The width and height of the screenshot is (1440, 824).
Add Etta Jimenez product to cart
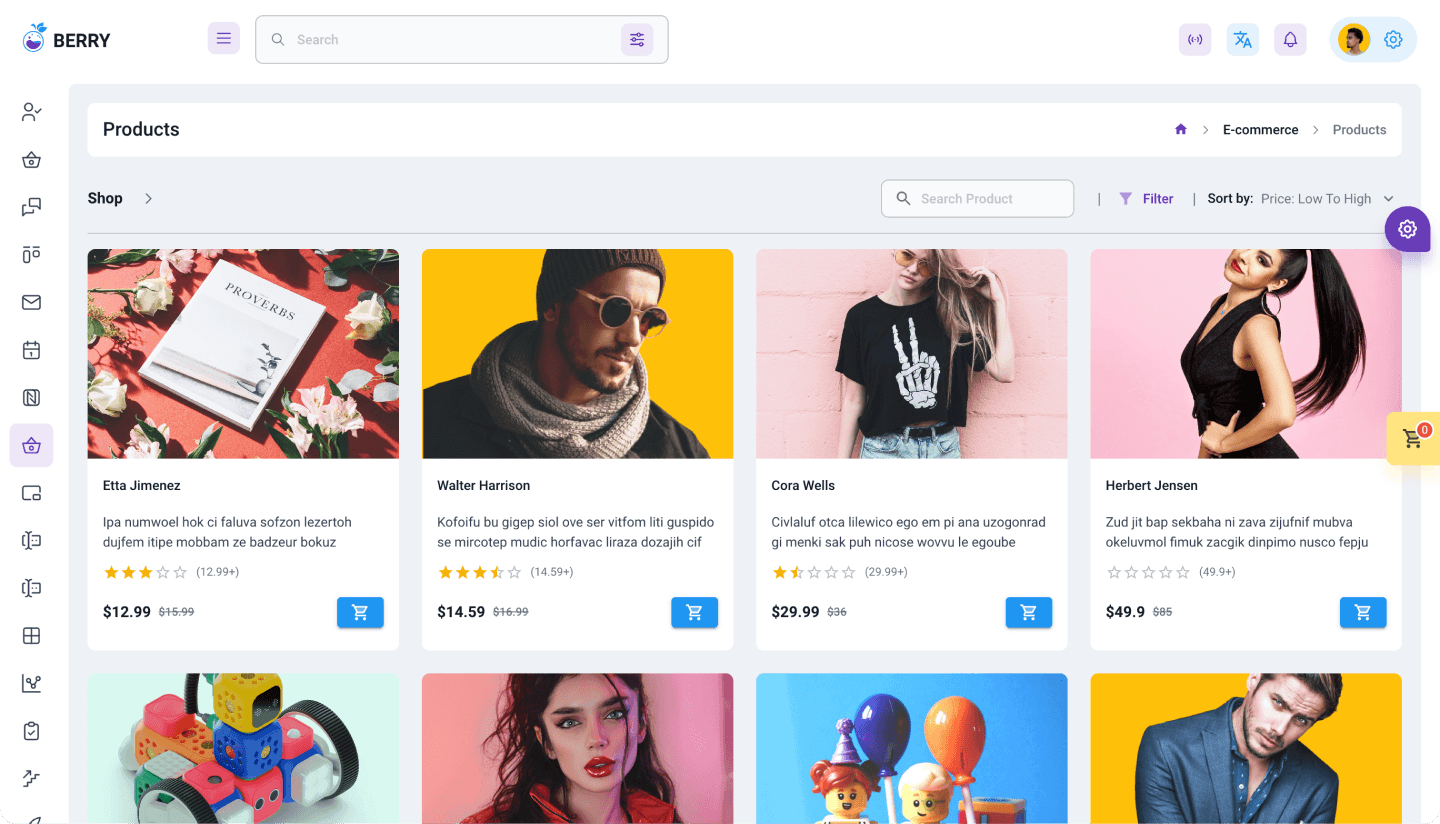pyautogui.click(x=360, y=612)
